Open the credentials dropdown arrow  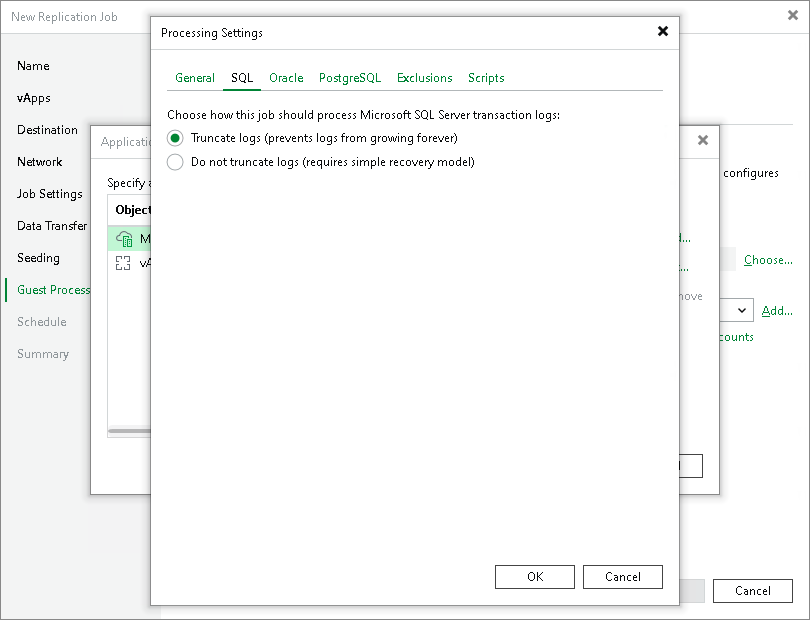coord(742,311)
